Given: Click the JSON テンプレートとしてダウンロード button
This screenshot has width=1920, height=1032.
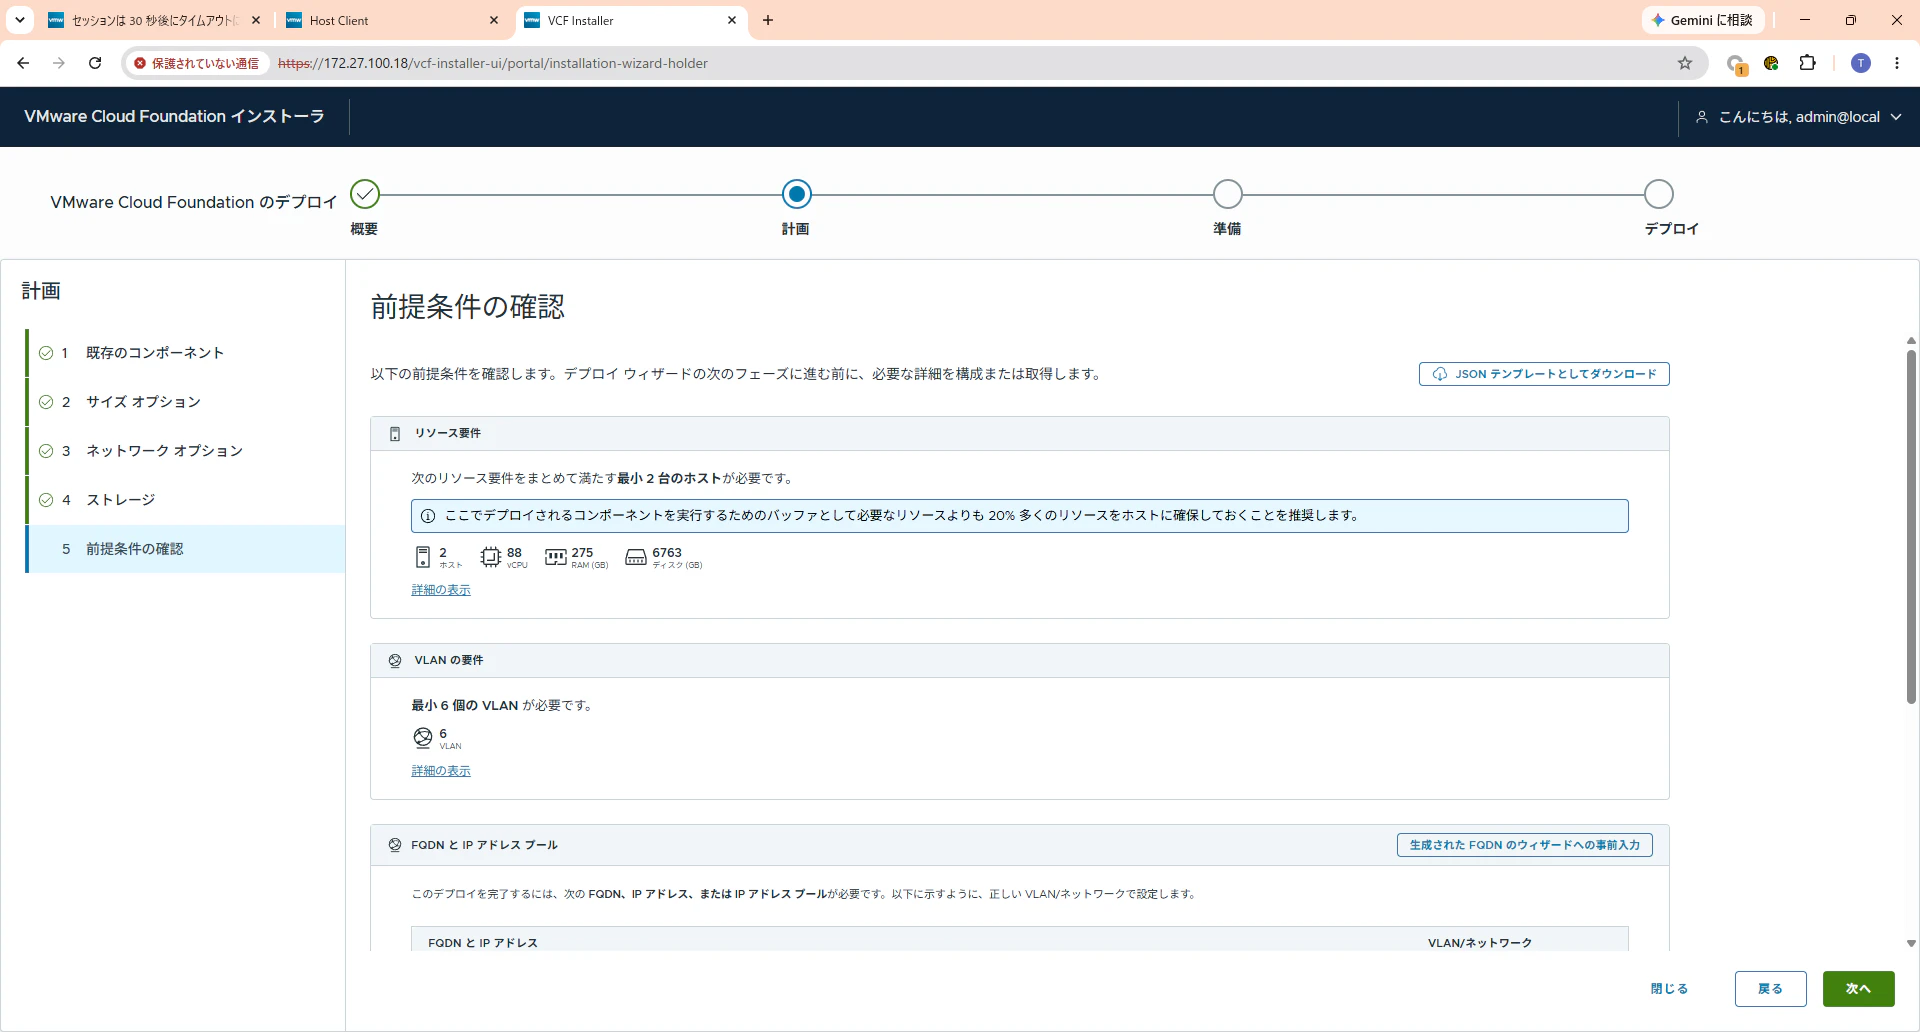Looking at the screenshot, I should pos(1544,374).
